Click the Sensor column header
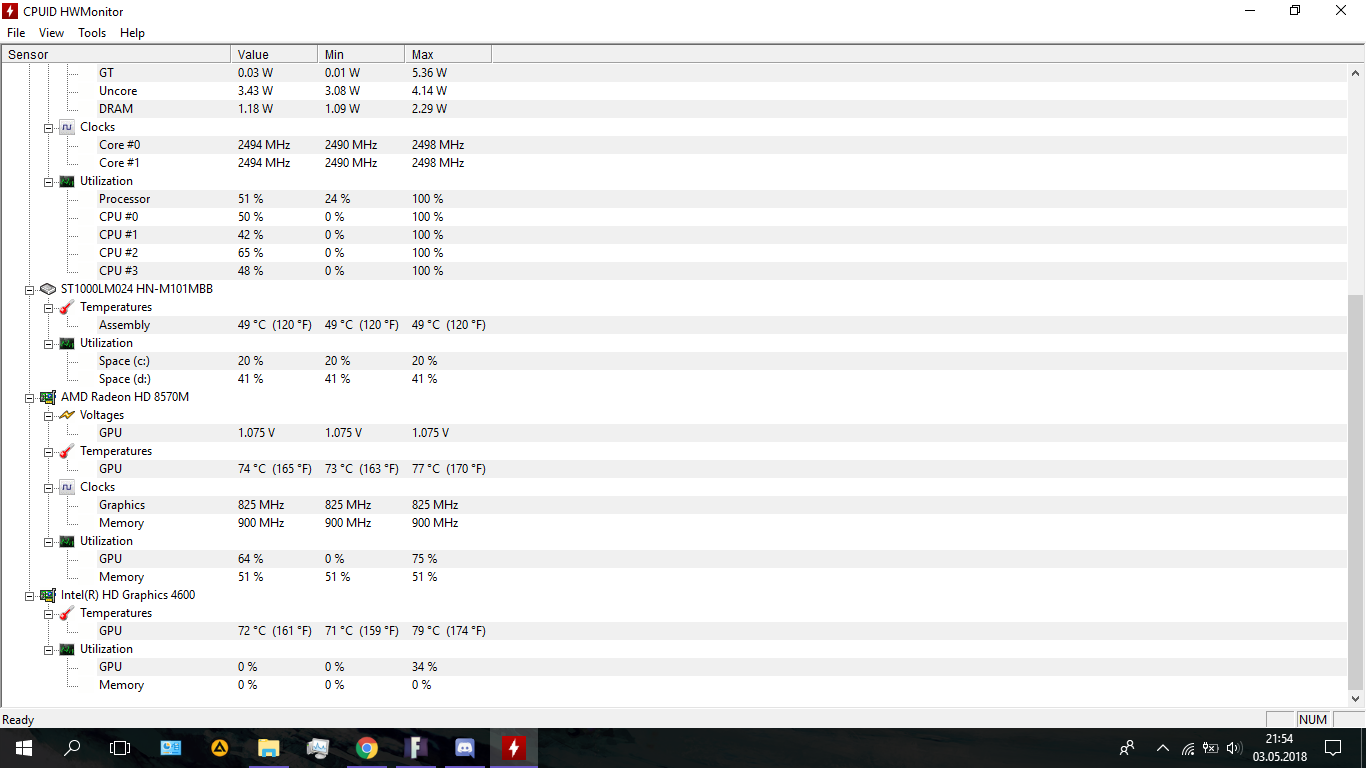 tap(116, 54)
